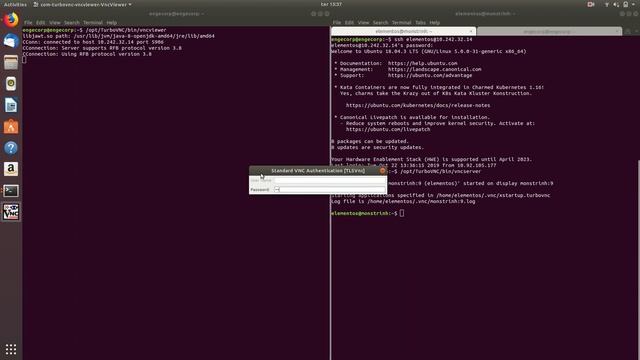This screenshot has height=360, width=640.
Task: Open Search menu in right terminal
Action: tap(380, 23)
